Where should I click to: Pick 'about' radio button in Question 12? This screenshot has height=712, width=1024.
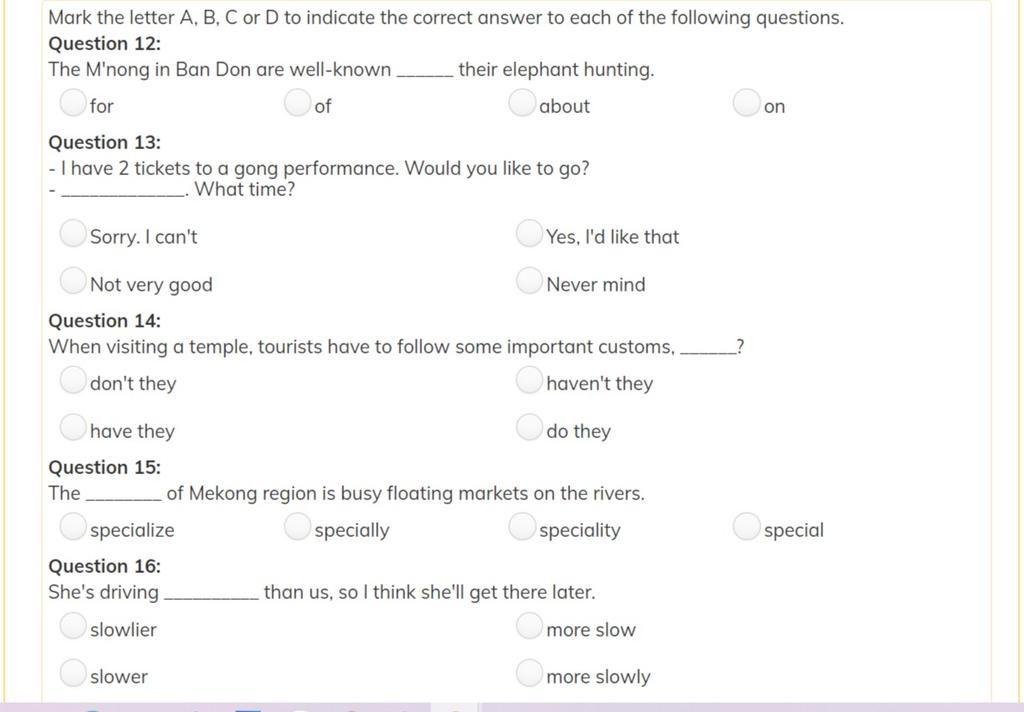(x=522, y=103)
